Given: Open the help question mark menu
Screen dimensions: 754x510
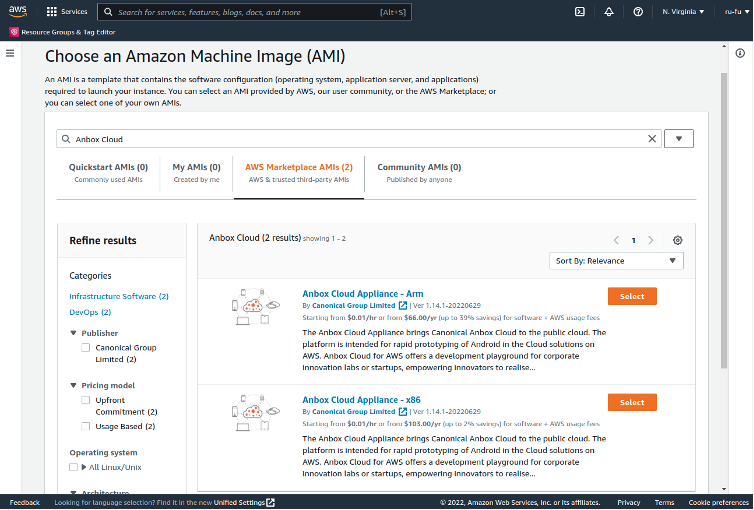Looking at the screenshot, I should pos(638,12).
